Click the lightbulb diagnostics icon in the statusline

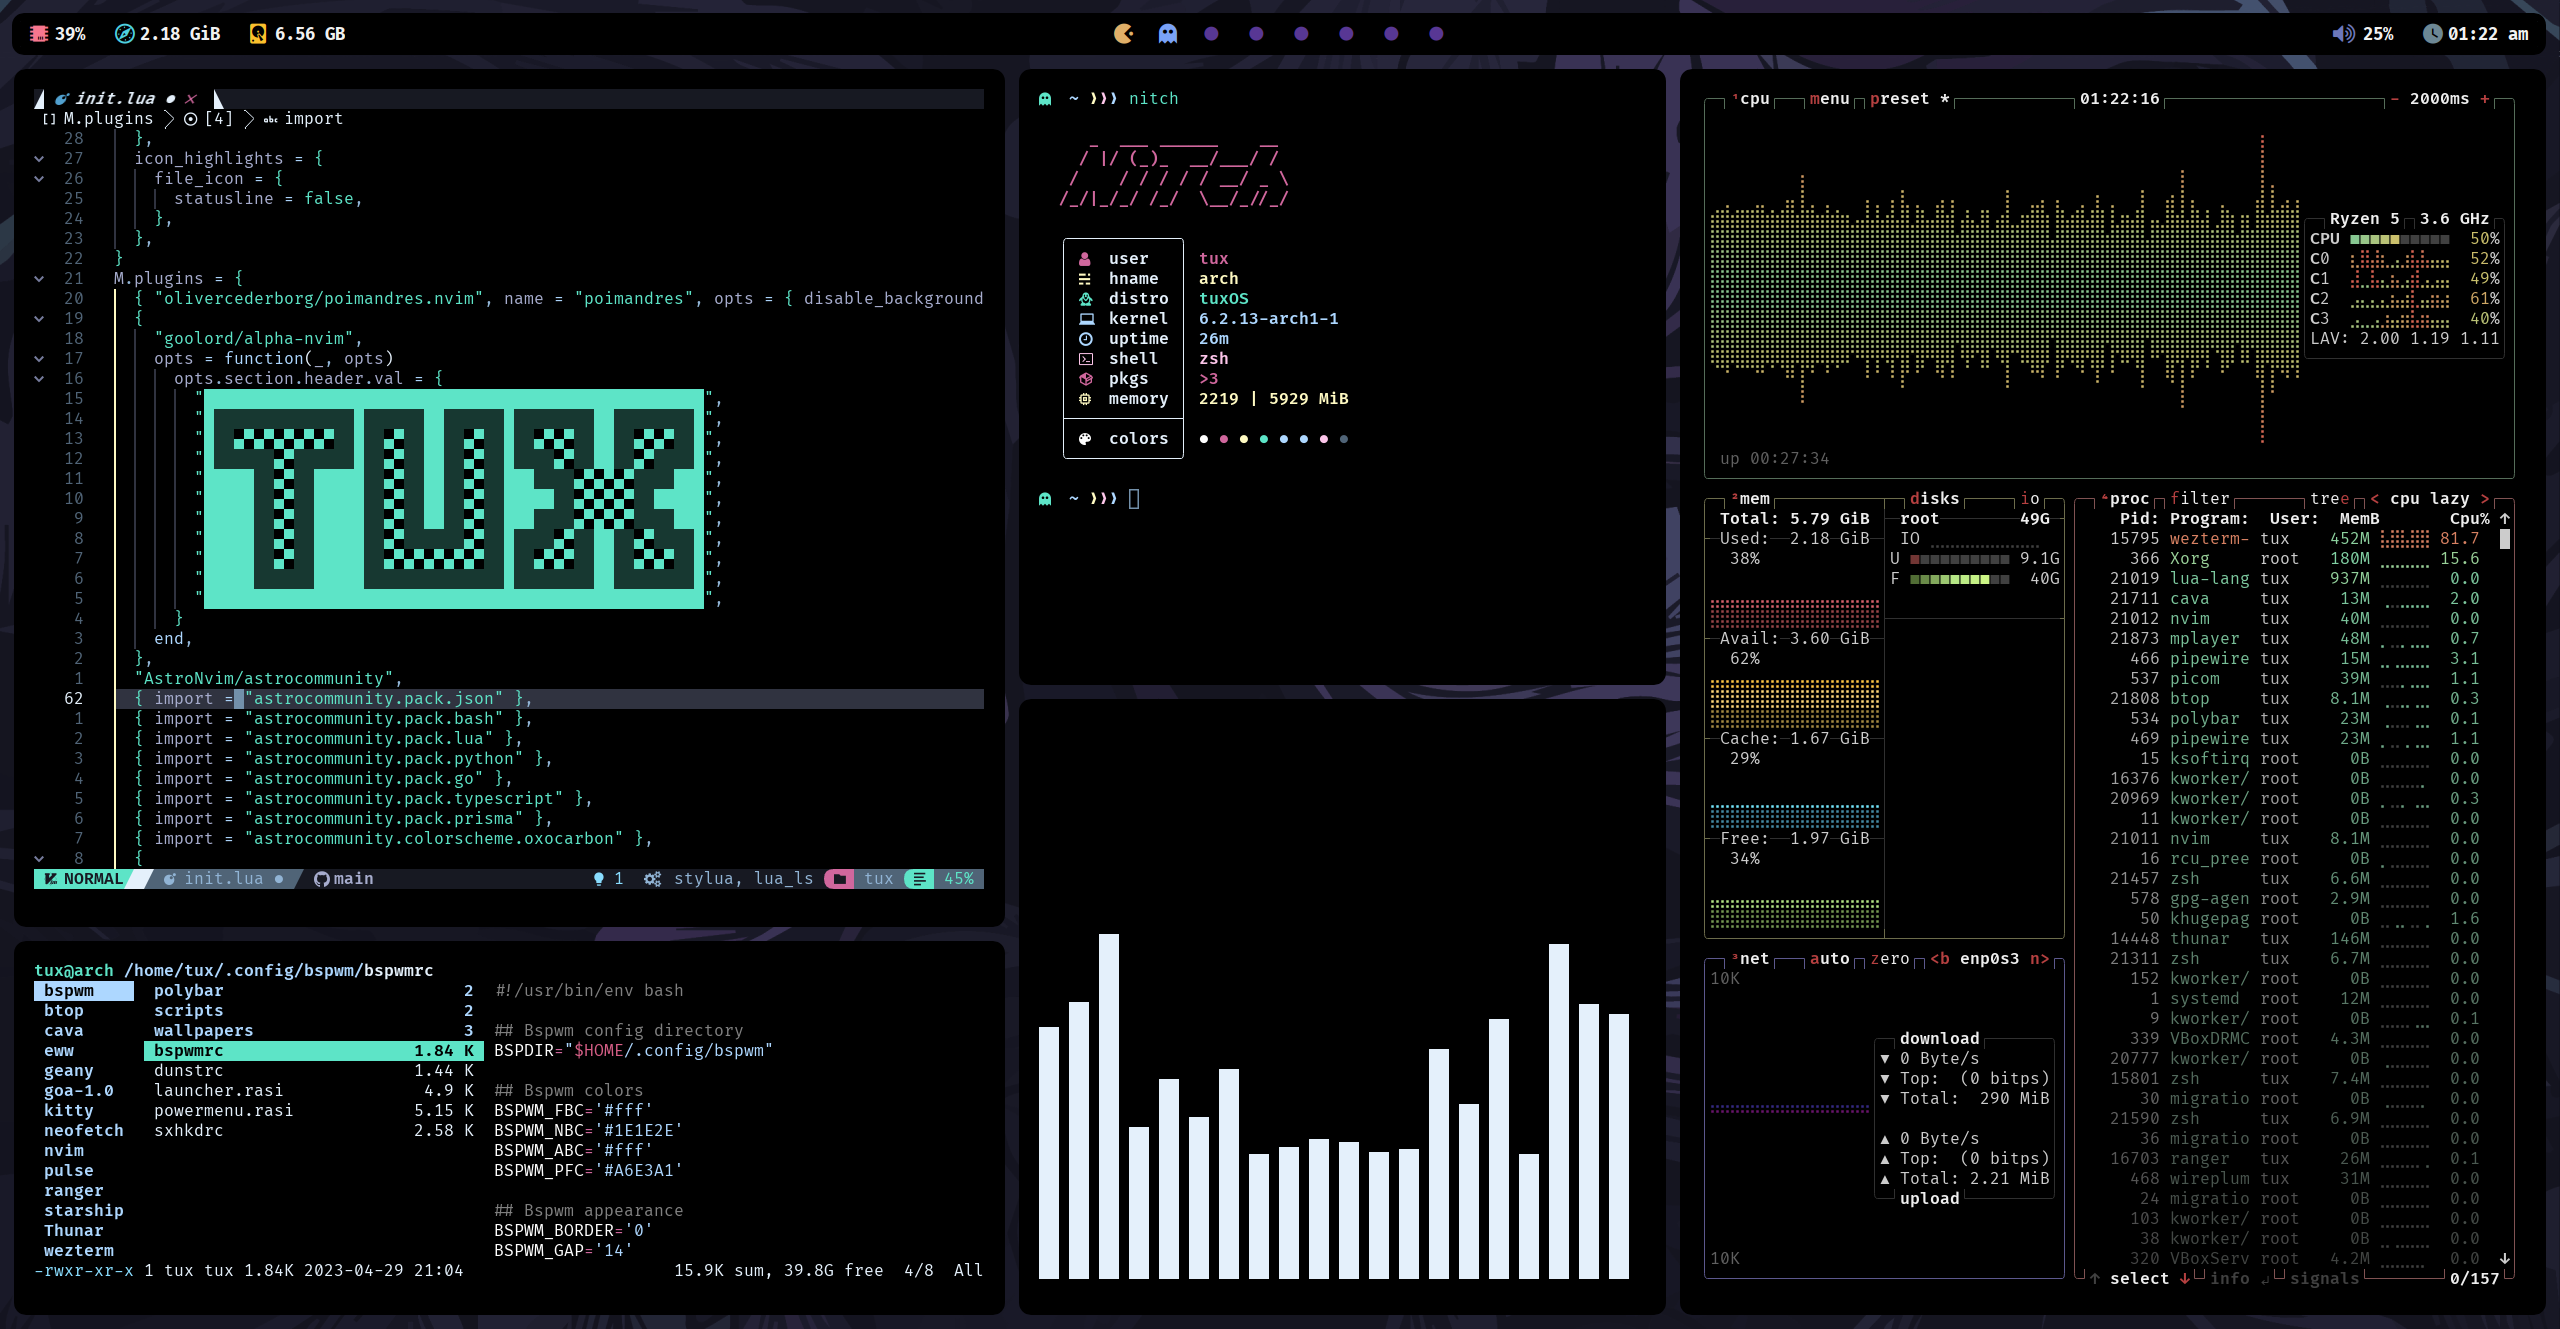coord(598,879)
